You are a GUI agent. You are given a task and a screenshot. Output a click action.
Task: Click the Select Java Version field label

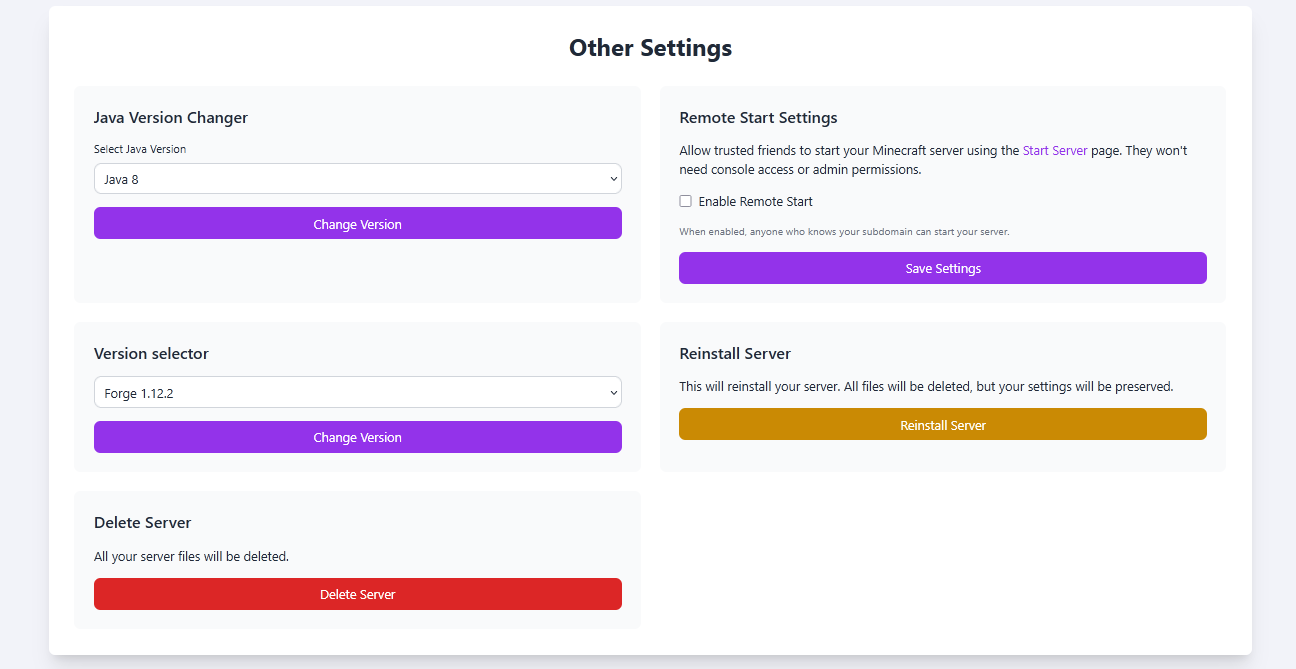point(140,149)
